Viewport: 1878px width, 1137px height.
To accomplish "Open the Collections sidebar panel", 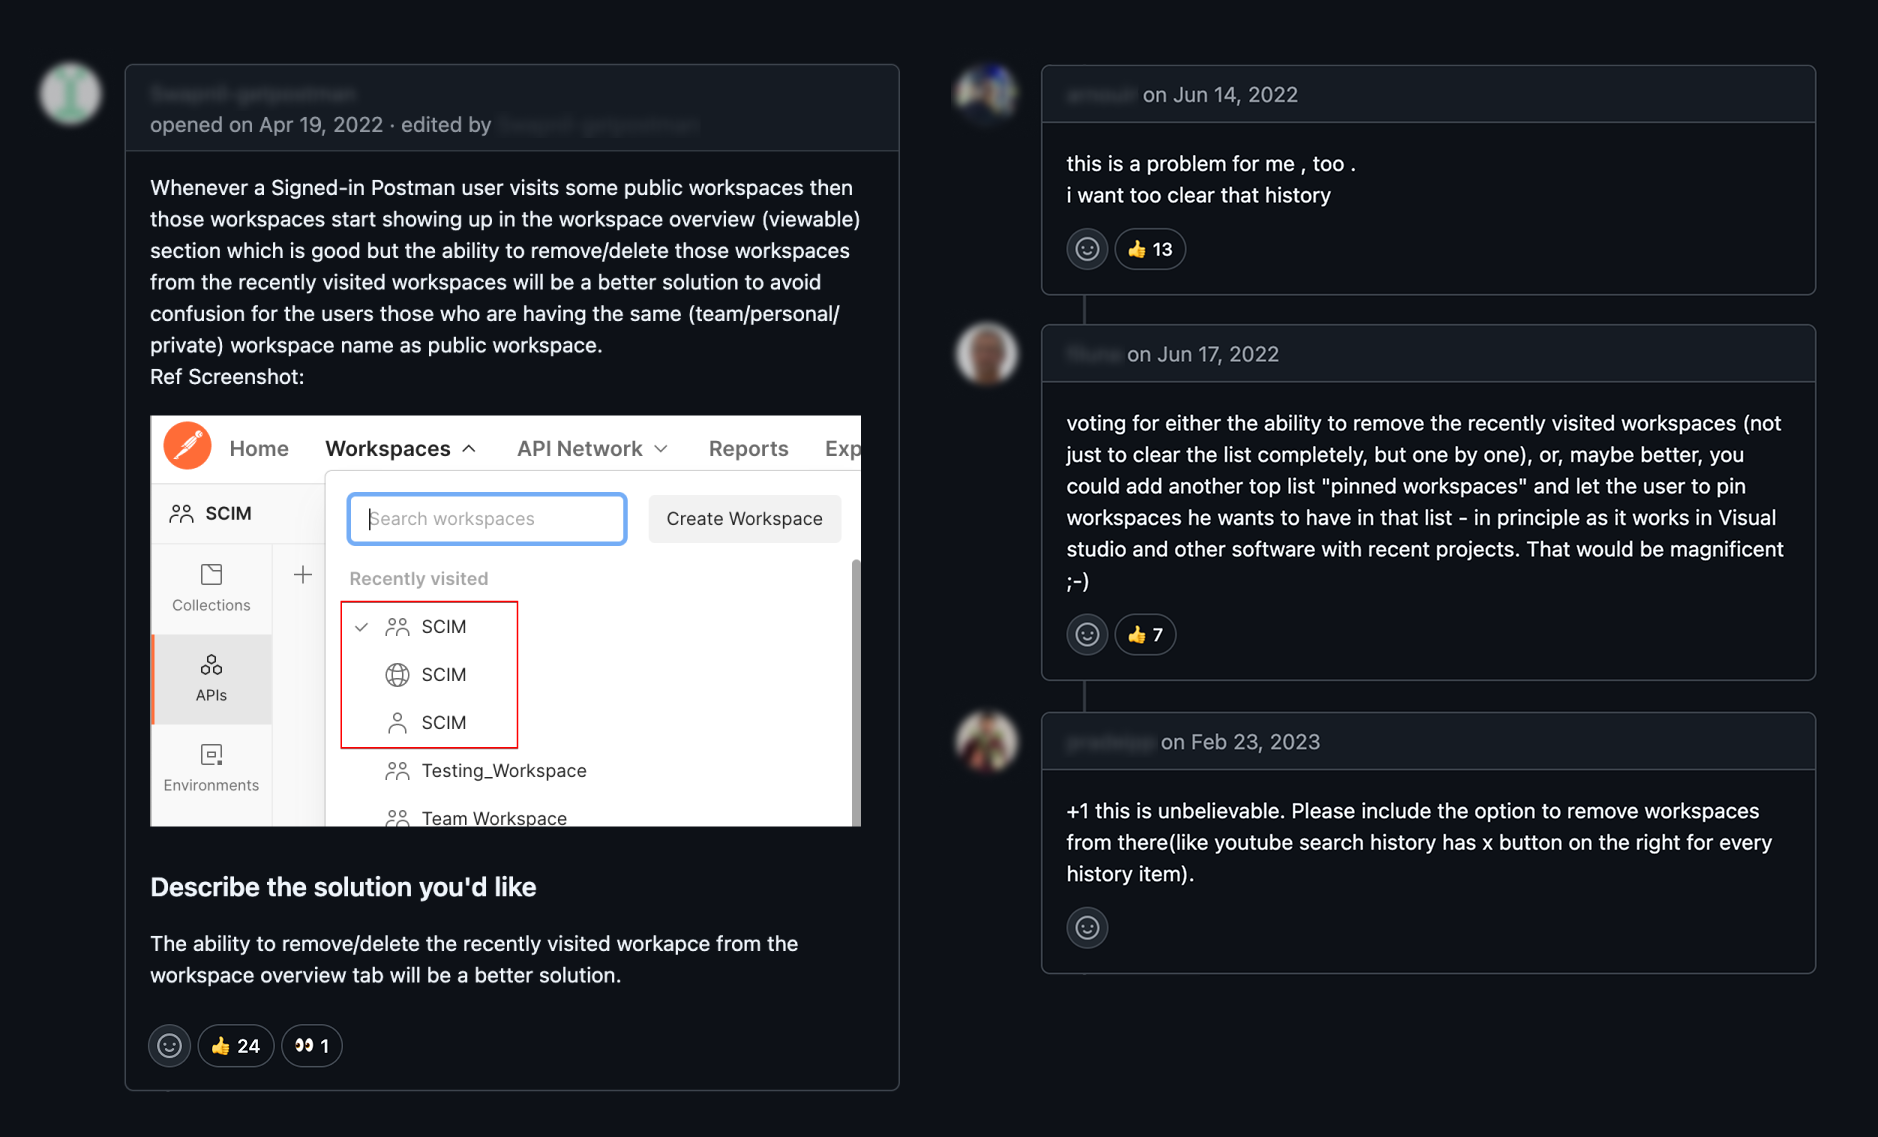I will (x=211, y=587).
